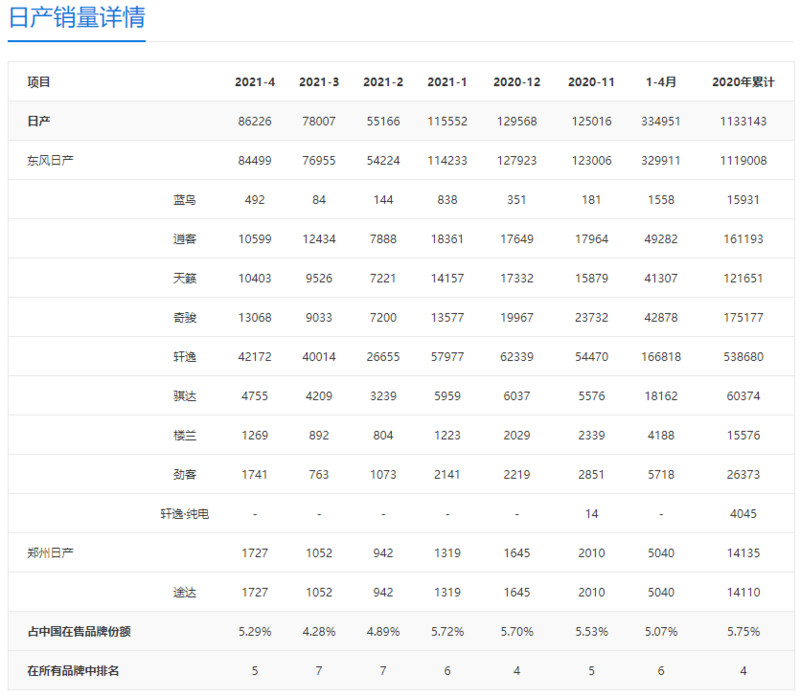Click the 轩逸·纯电 model name
The image size is (800, 697).
click(185, 514)
